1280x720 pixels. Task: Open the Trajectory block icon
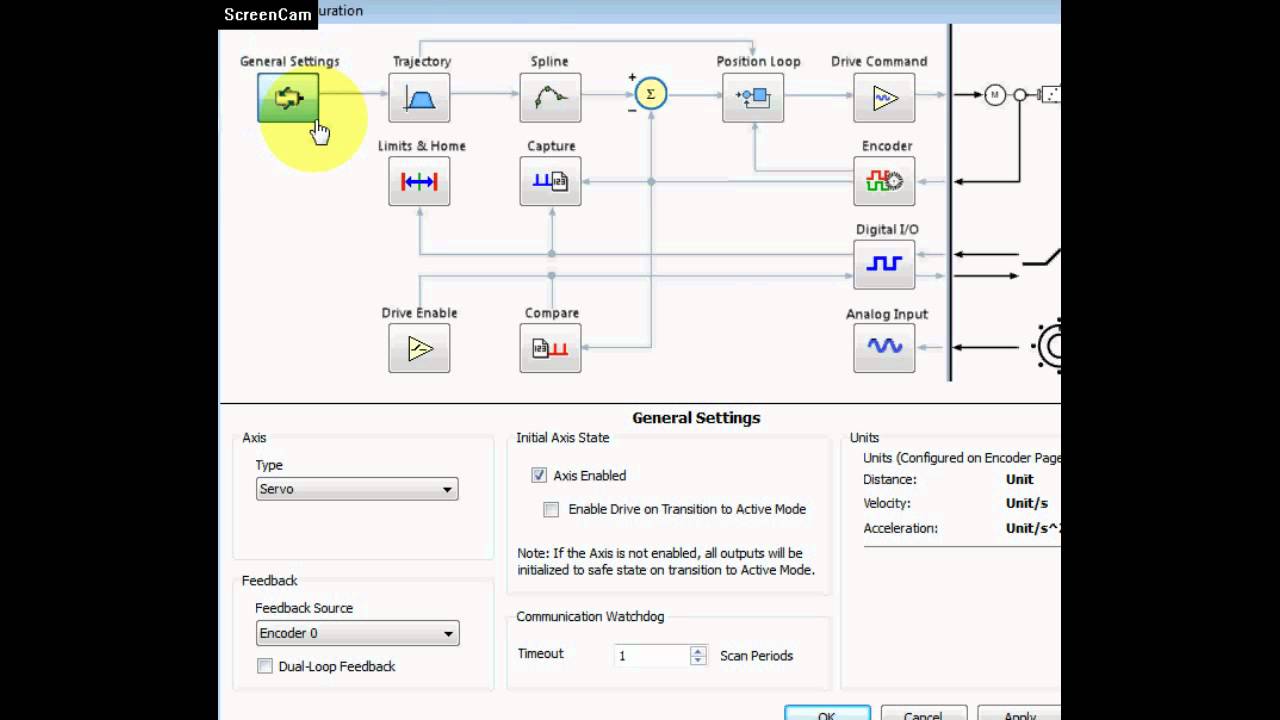click(419, 98)
